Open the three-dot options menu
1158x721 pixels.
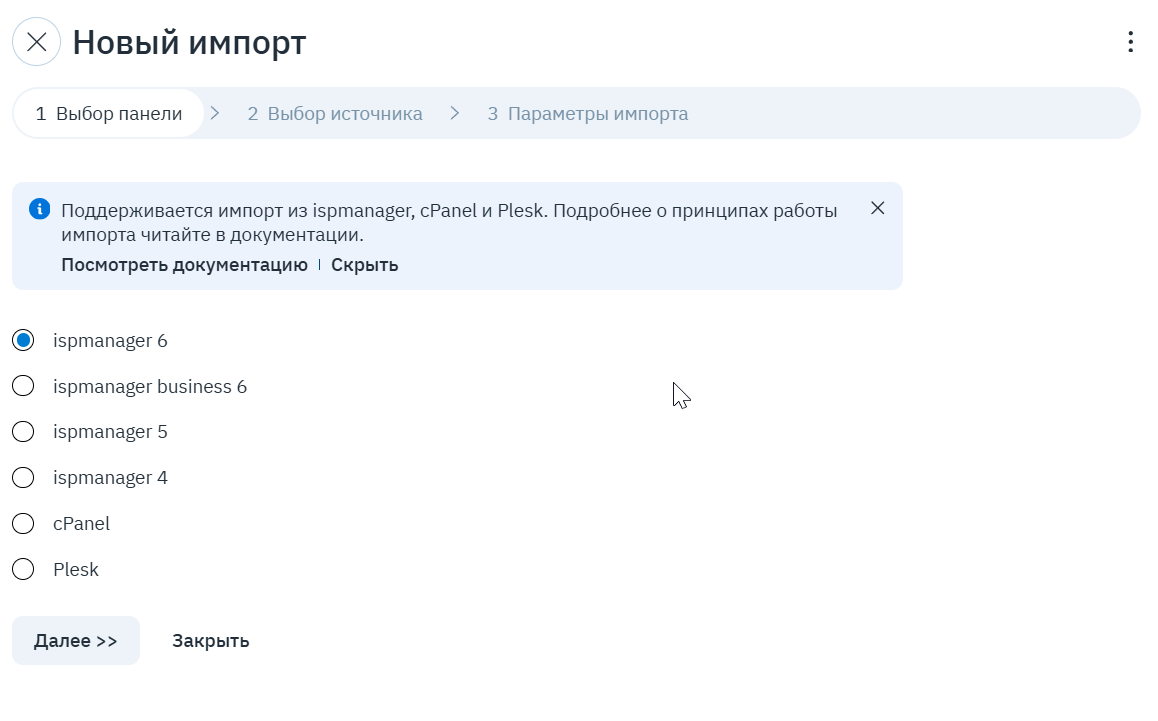[1130, 42]
